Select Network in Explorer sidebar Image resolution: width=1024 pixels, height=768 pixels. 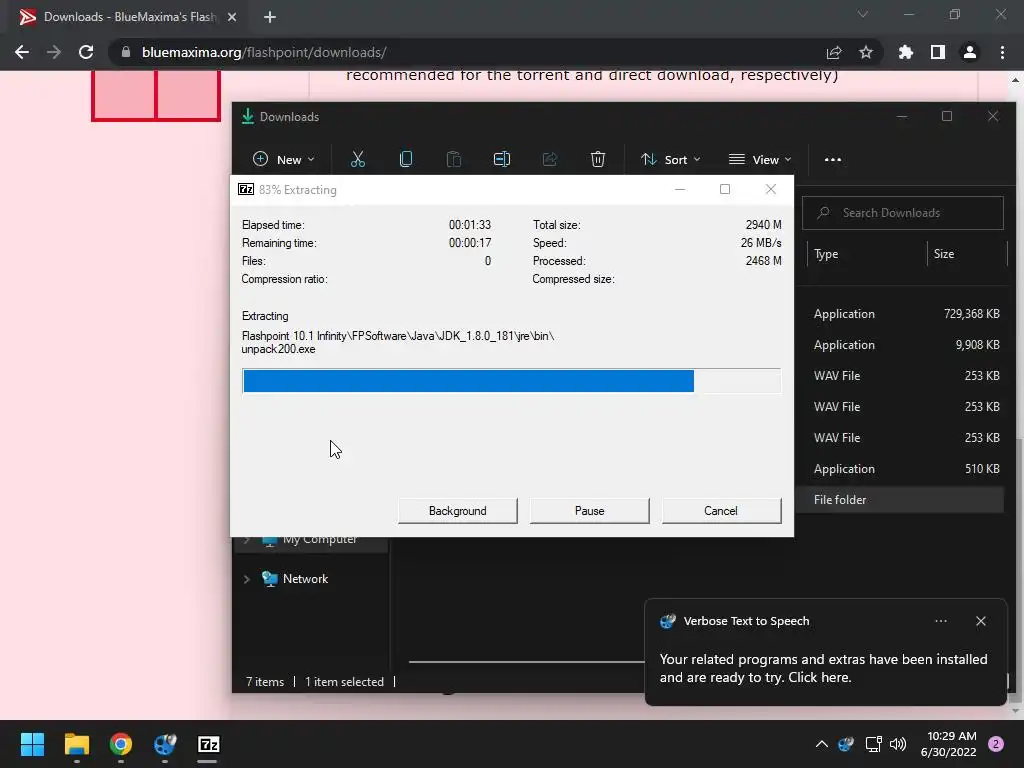point(305,579)
